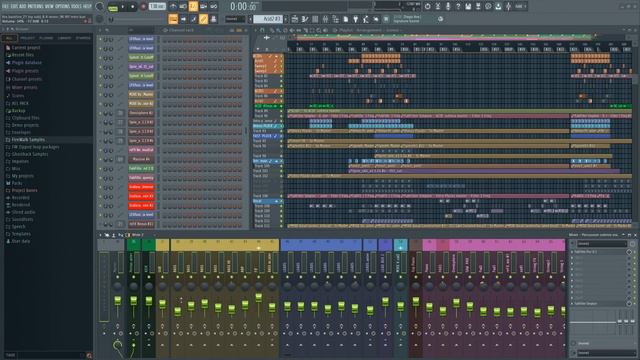The image size is (640, 360).
Task: Open the EDIT menu
Action: point(15,7)
